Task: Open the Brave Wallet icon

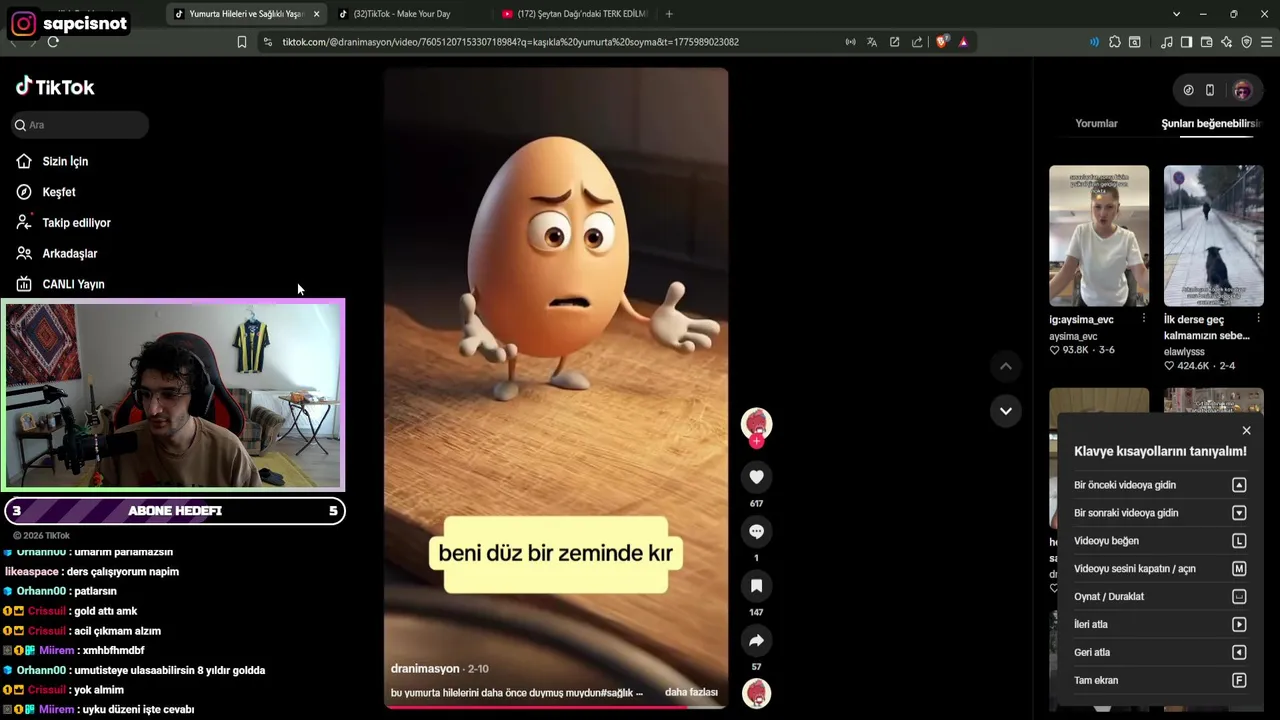Action: pos(1206,42)
